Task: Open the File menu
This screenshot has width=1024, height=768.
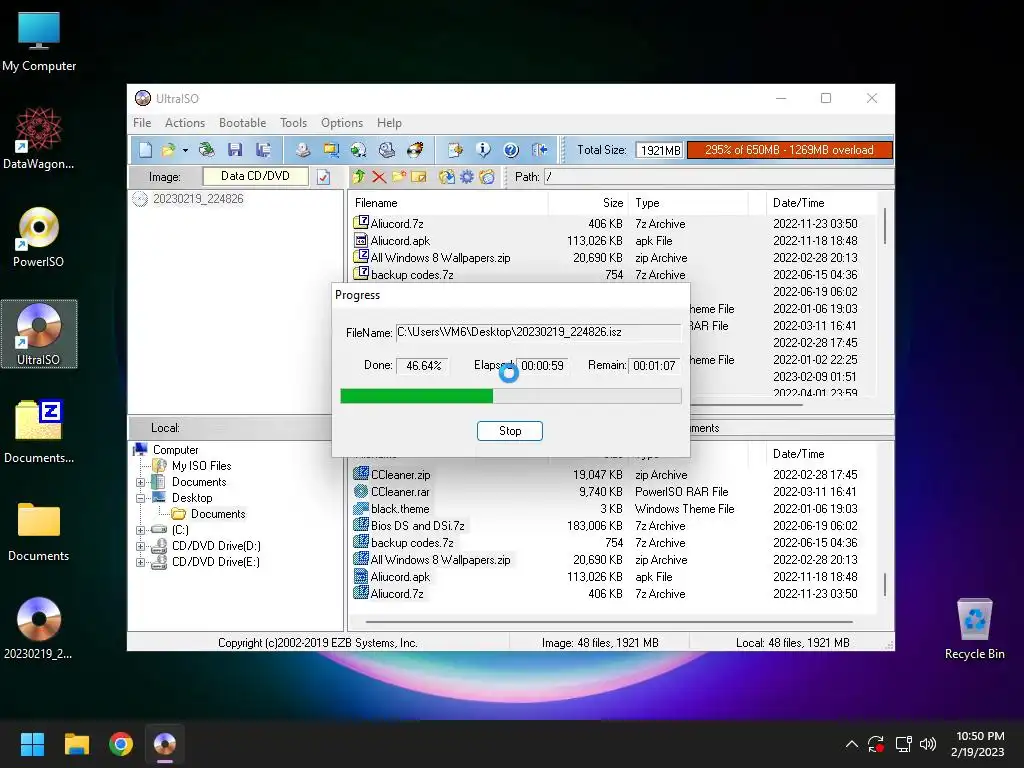Action: (142, 123)
